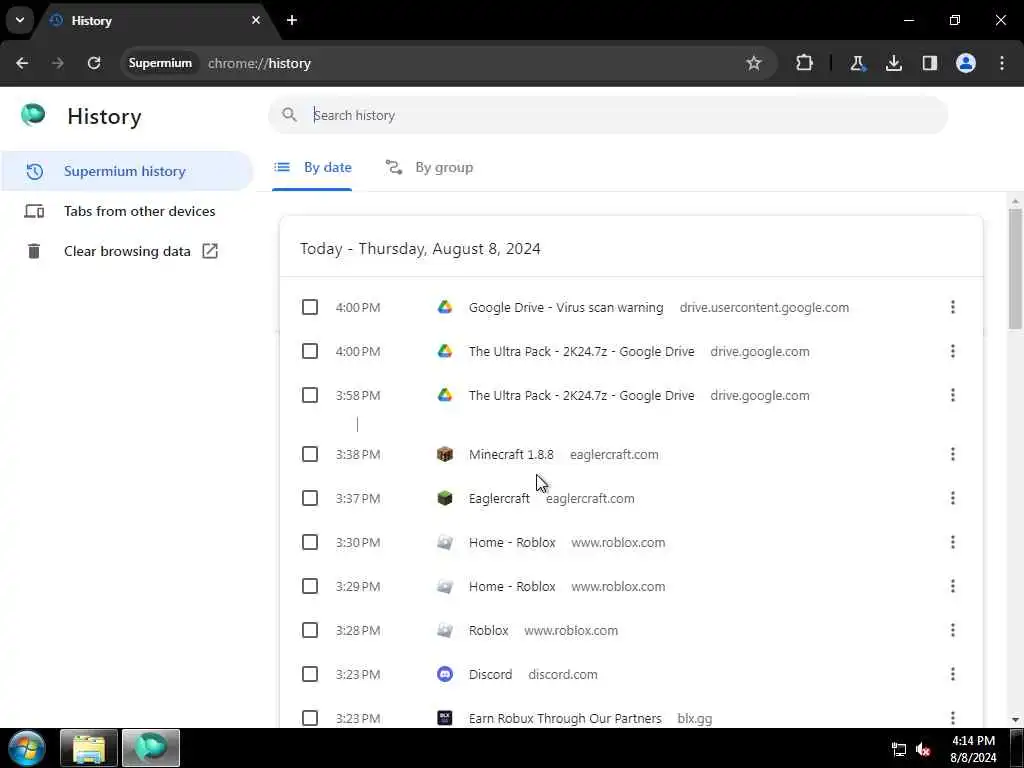Screen dimensions: 1024x768
Task: Click the chrome://history address bar
Action: (x=448, y=63)
